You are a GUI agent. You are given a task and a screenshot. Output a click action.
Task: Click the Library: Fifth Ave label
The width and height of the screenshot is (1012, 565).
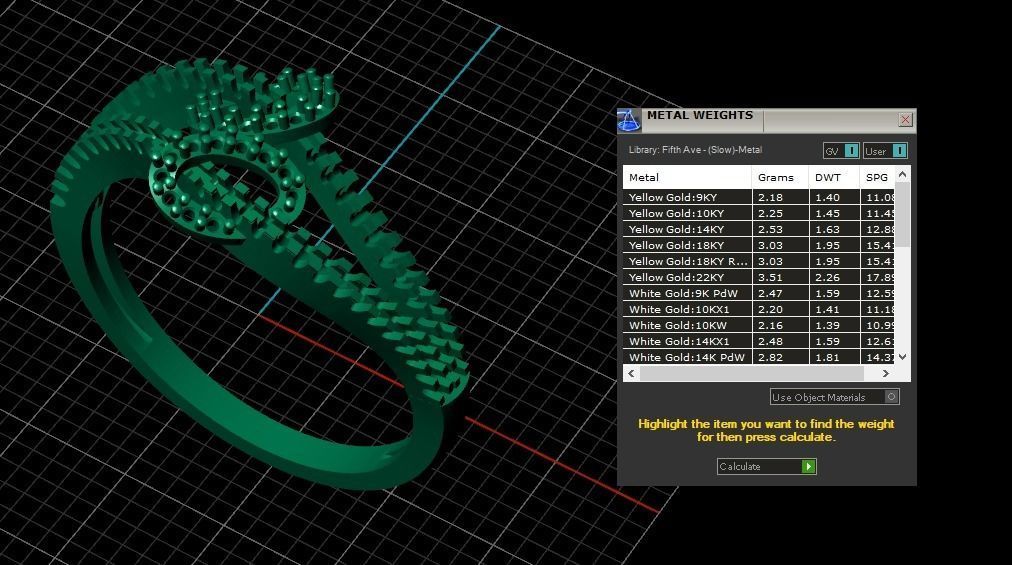[695, 150]
